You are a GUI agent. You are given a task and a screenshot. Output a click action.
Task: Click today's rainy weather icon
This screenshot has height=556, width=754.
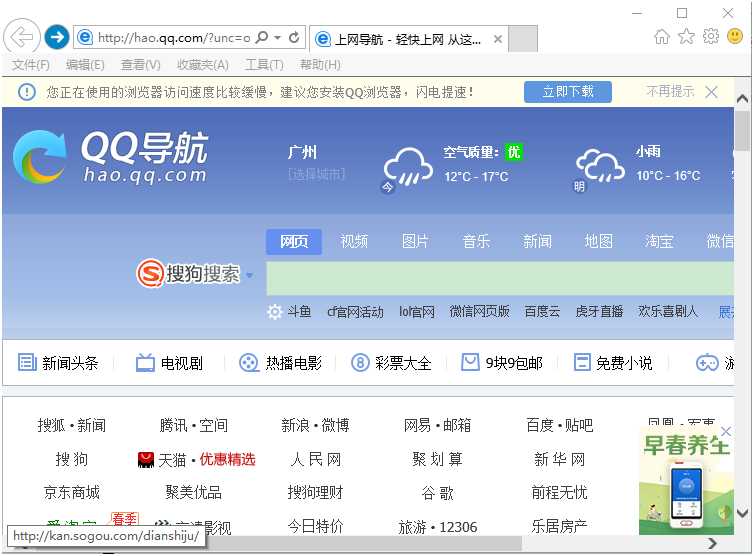pyautogui.click(x=408, y=167)
